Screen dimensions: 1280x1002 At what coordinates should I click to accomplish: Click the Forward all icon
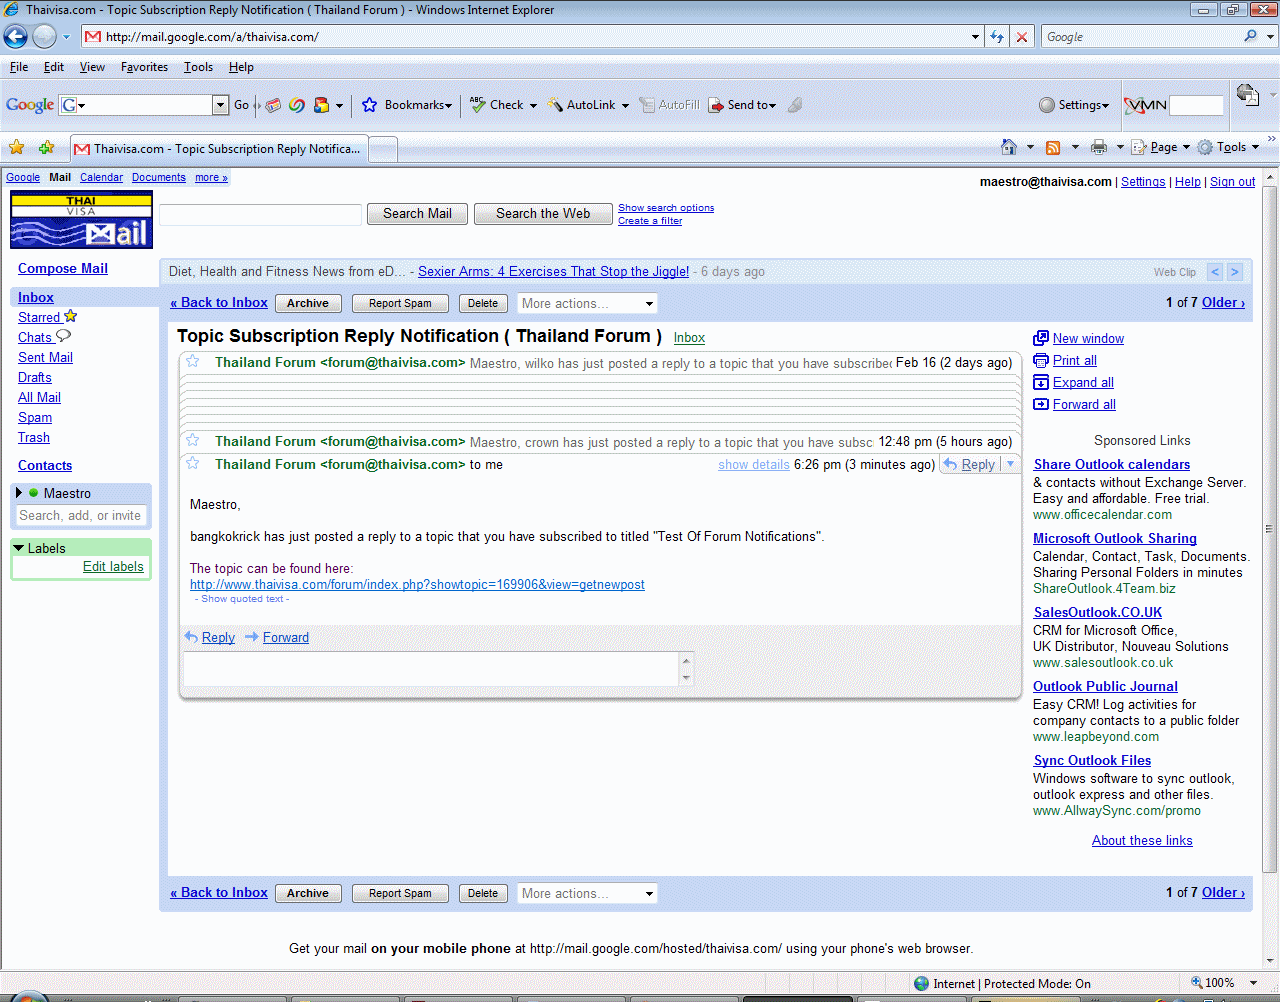coord(1041,404)
